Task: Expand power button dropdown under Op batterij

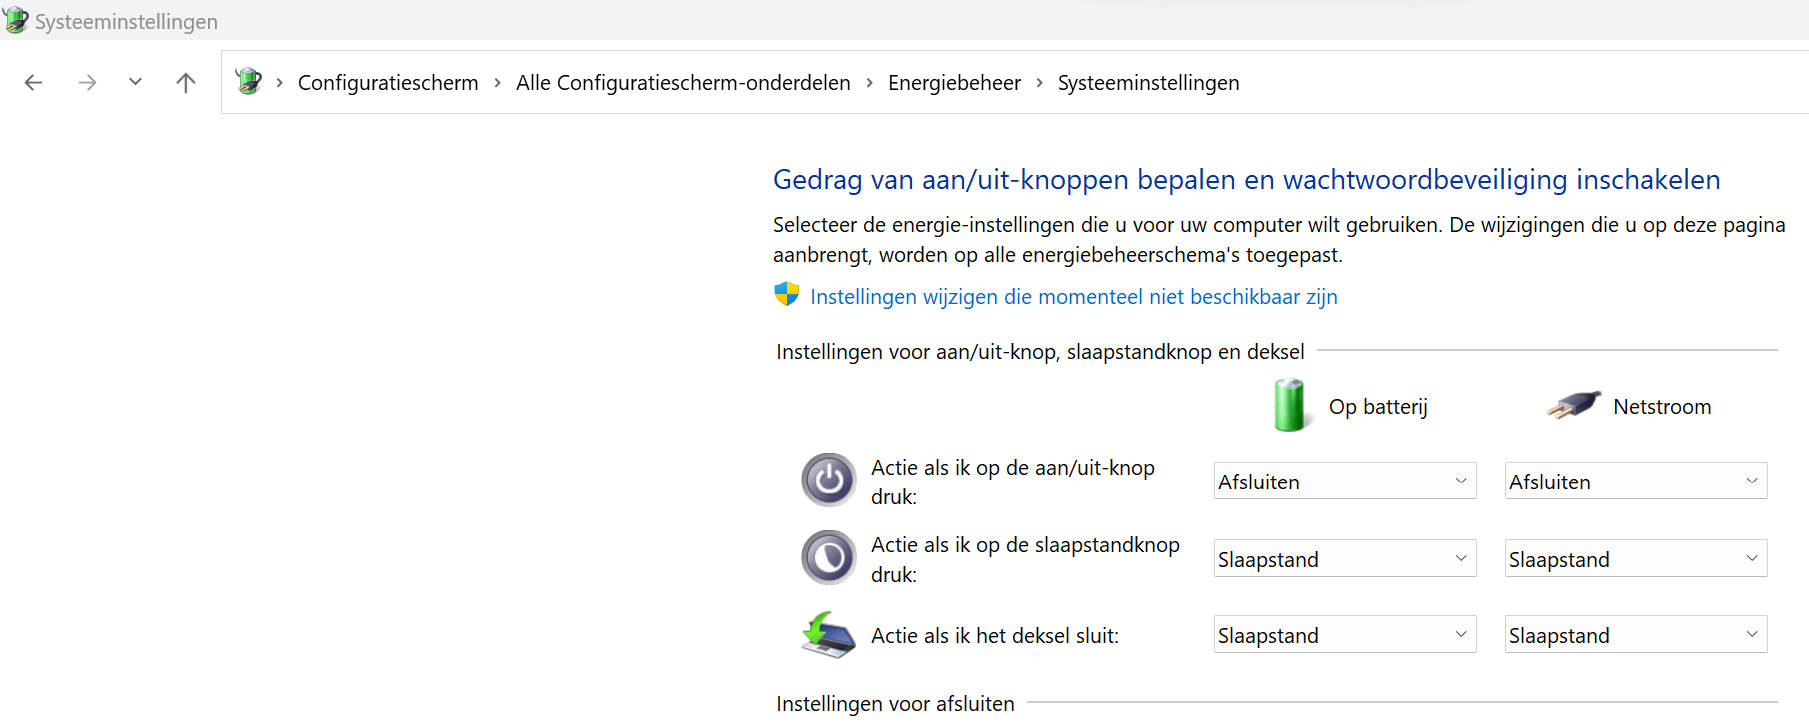Action: pos(1344,481)
